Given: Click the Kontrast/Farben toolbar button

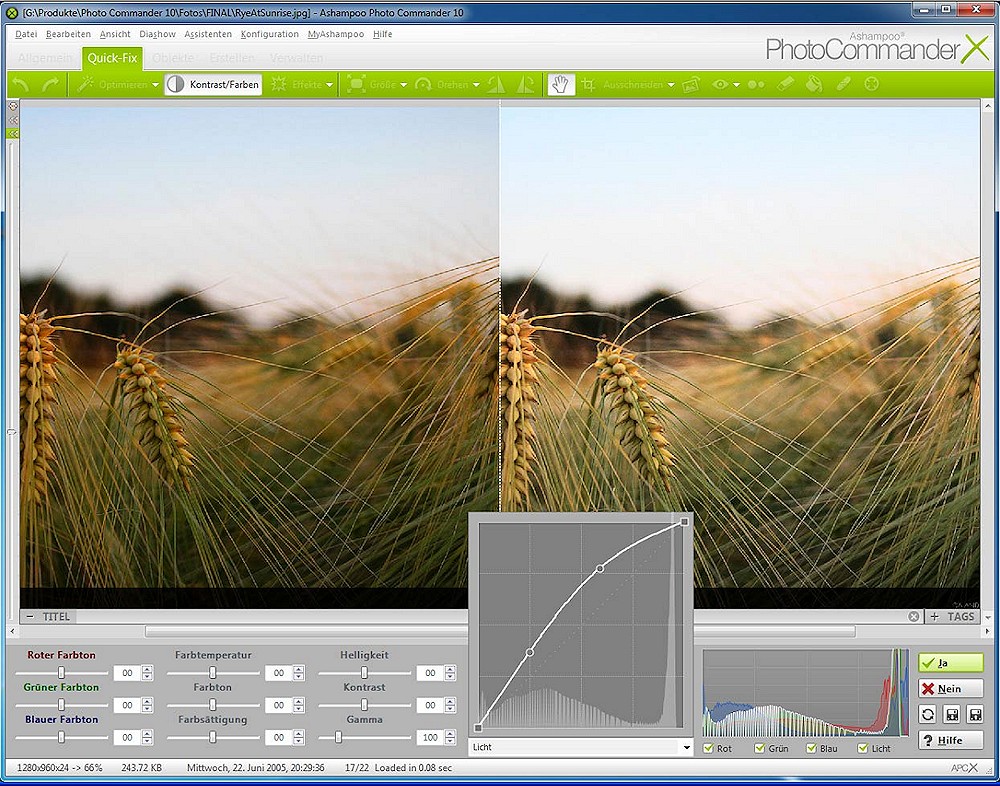Looking at the screenshot, I should coord(213,85).
